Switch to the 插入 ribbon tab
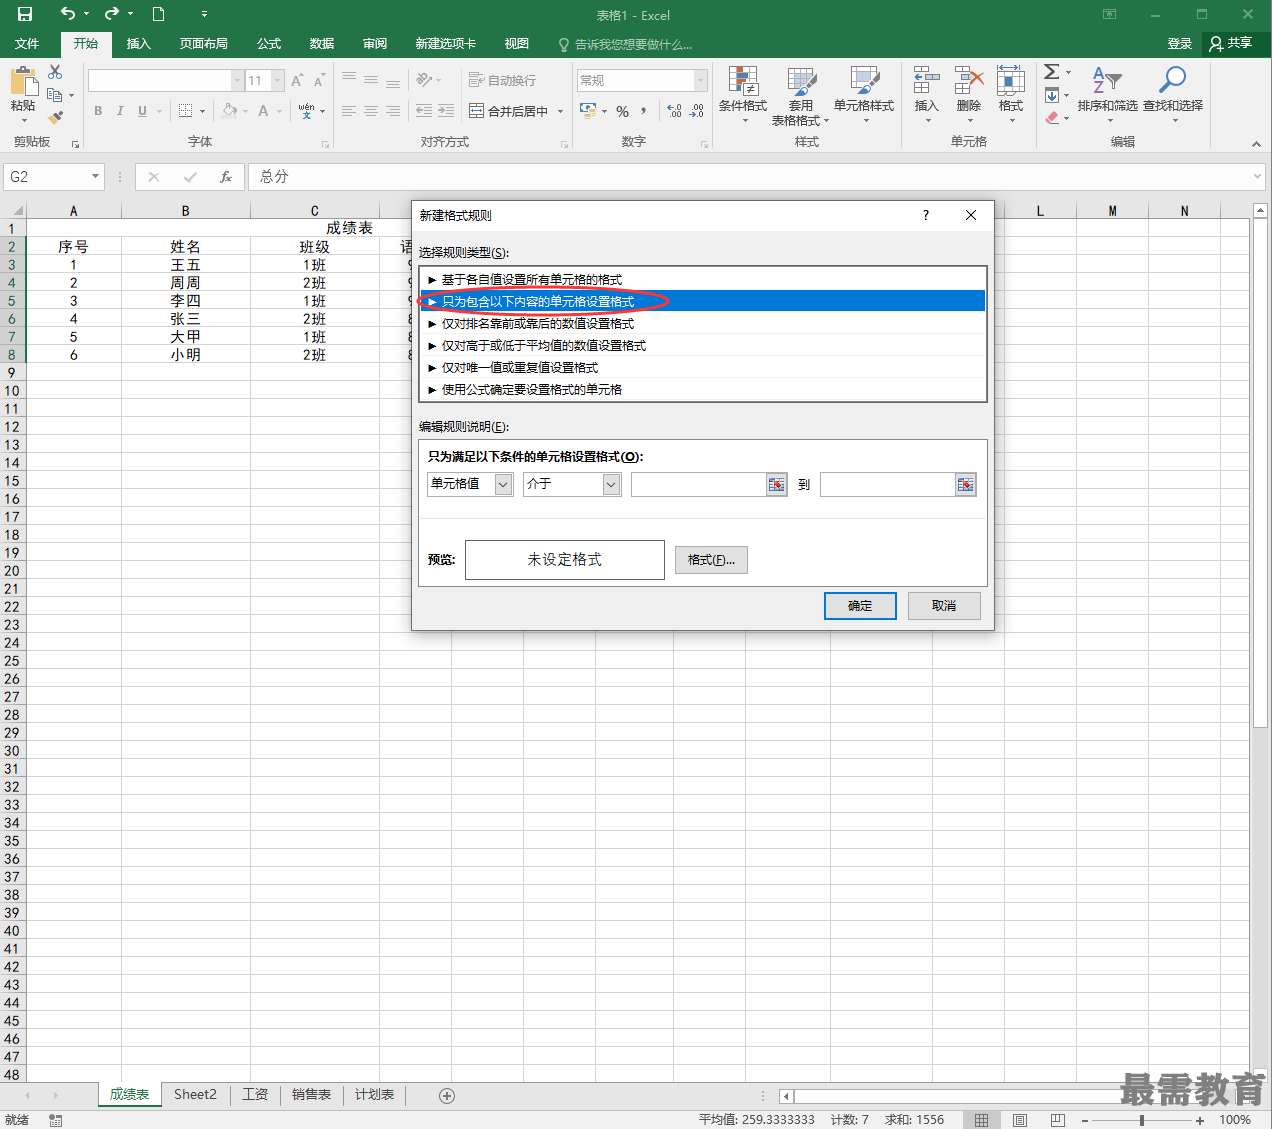 point(138,44)
